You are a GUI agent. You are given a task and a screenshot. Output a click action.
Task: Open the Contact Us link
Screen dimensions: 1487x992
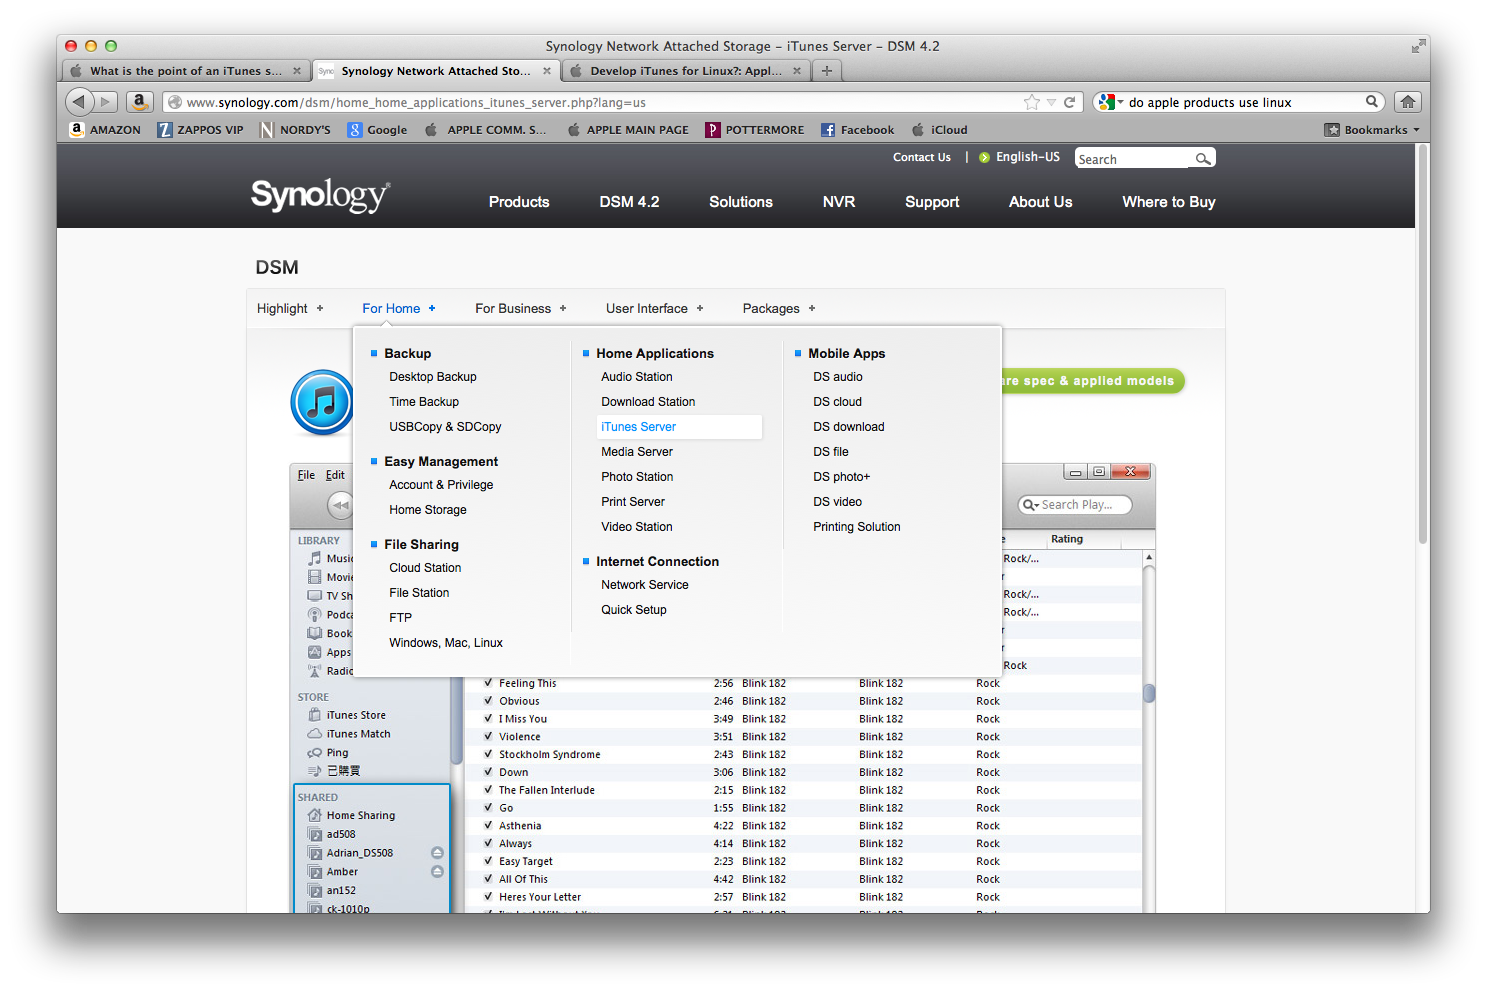pos(922,157)
